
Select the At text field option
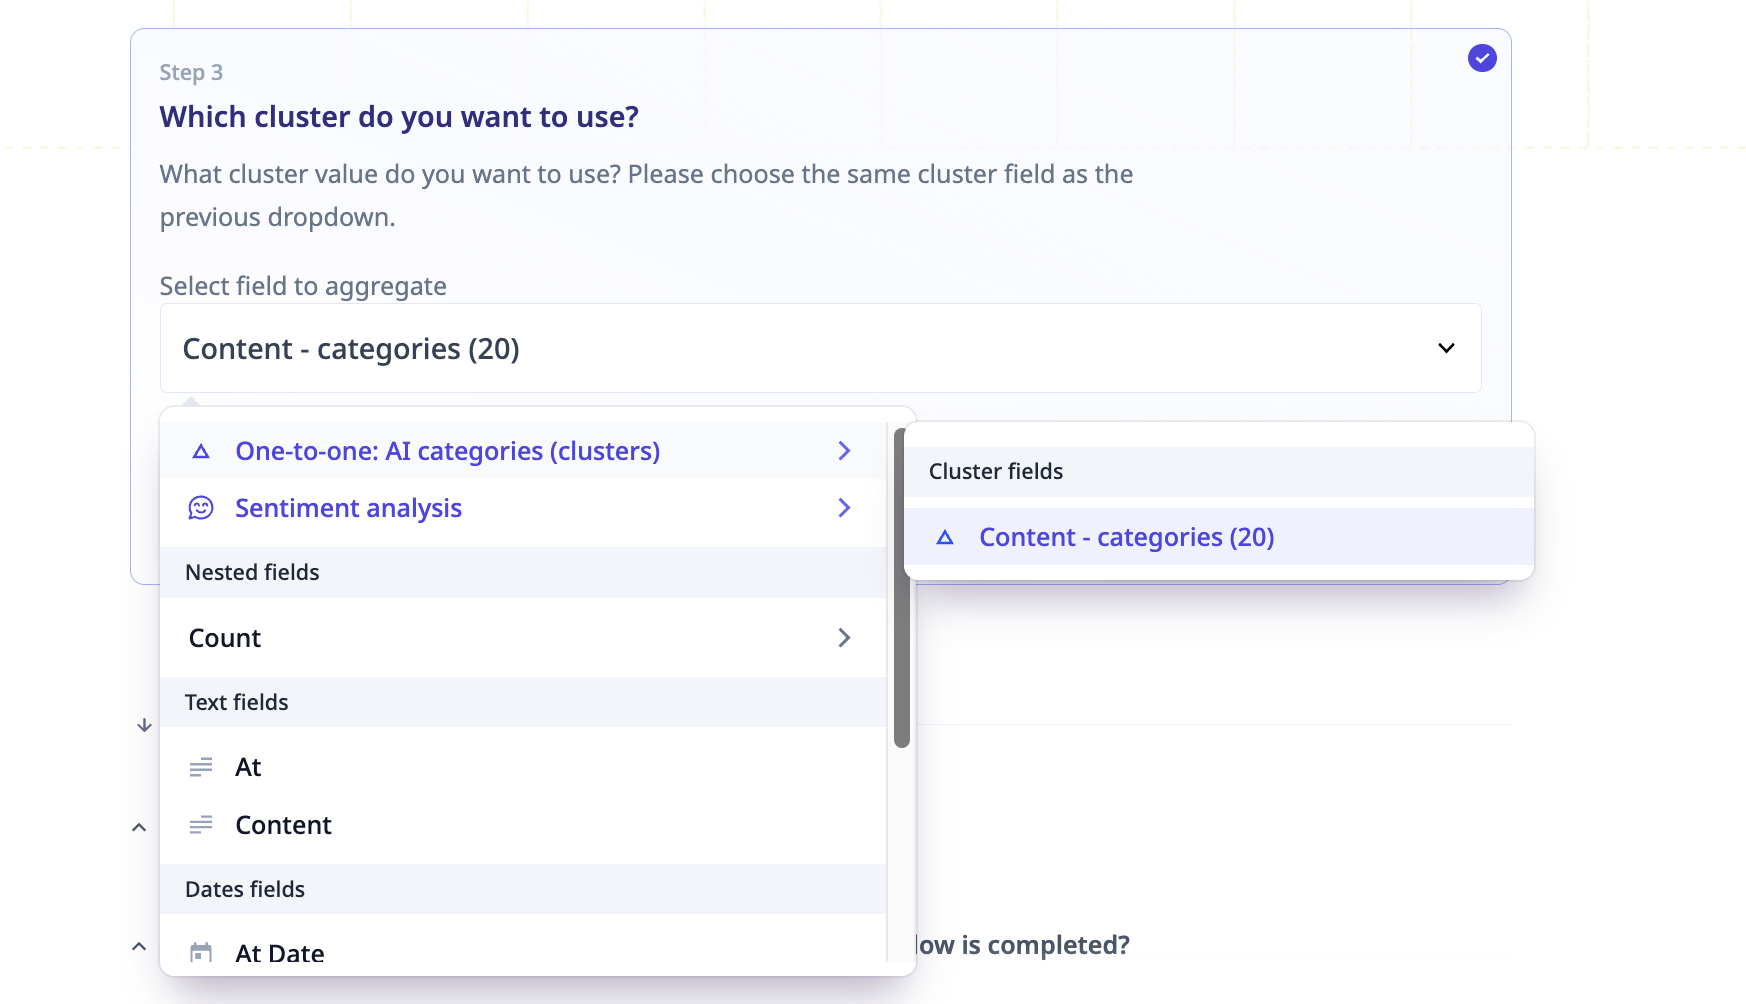coord(248,767)
